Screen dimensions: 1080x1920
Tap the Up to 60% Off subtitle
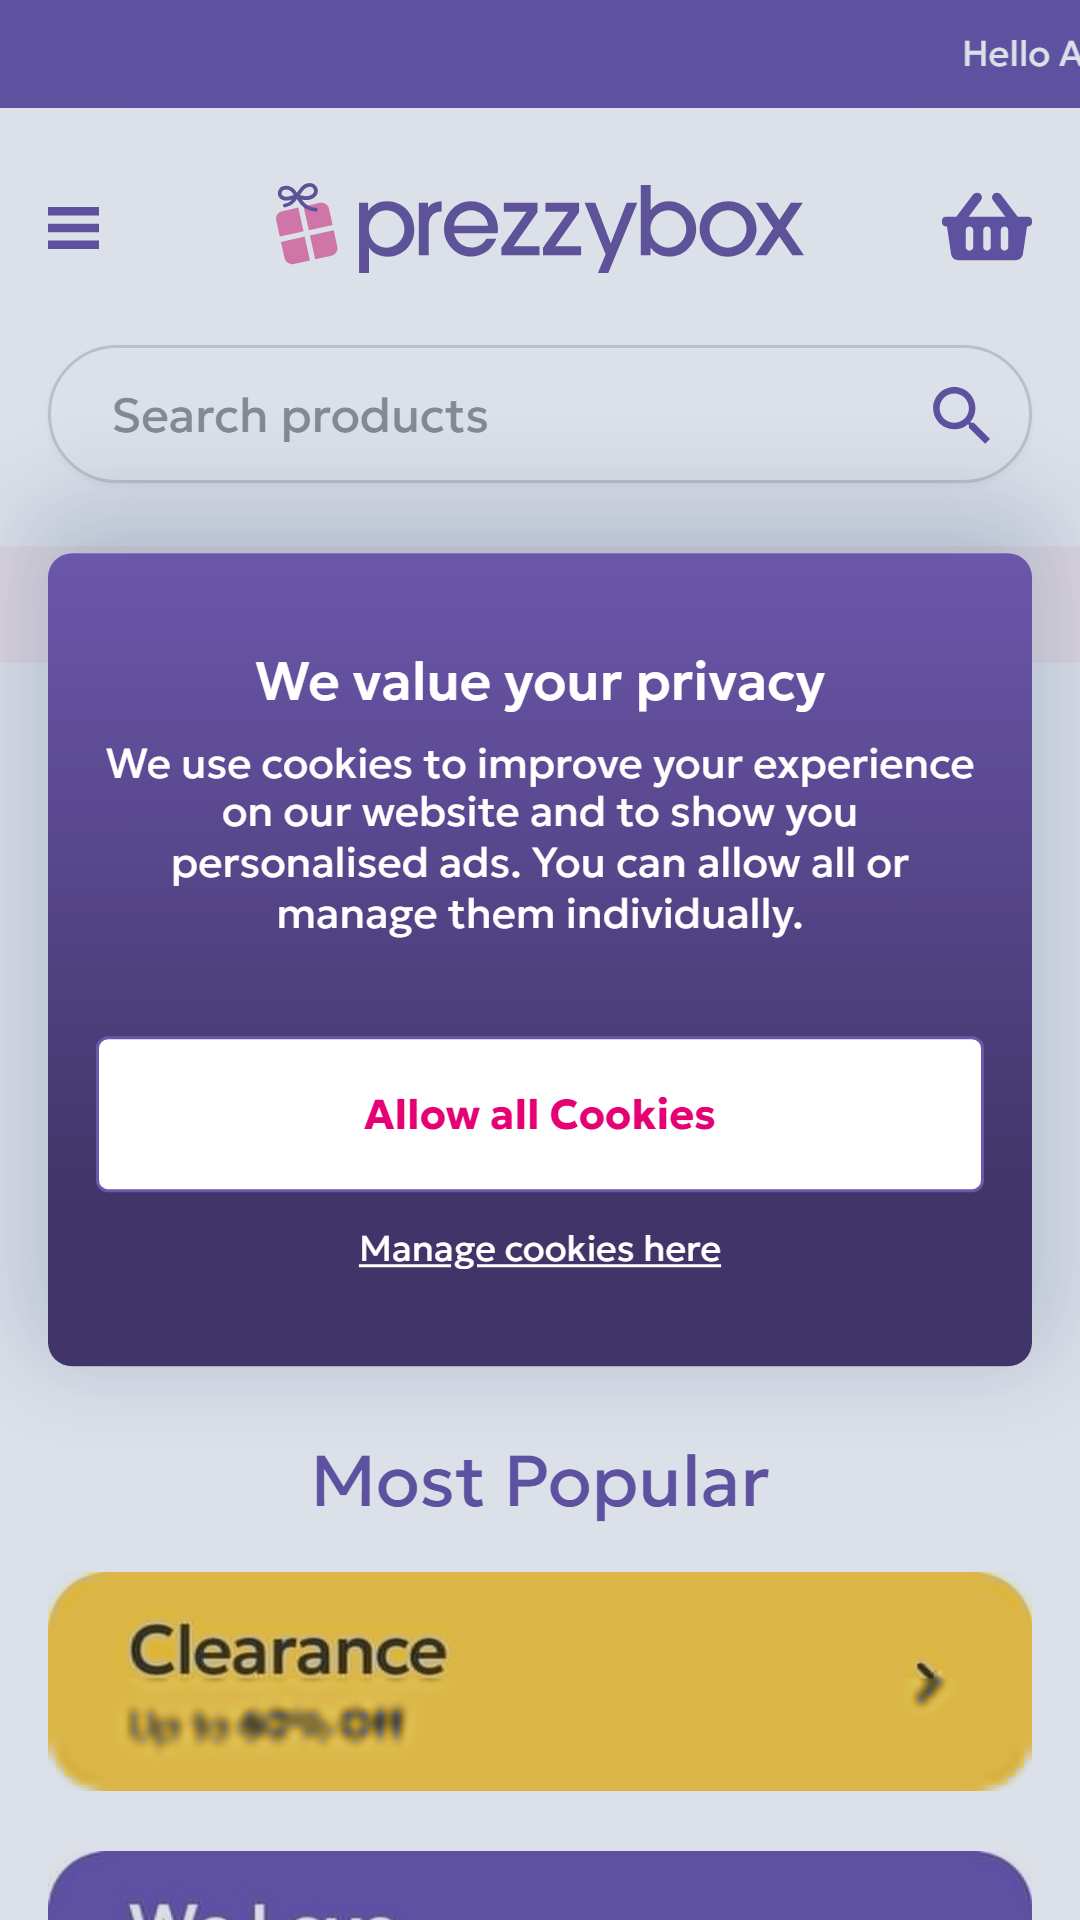tap(266, 1725)
